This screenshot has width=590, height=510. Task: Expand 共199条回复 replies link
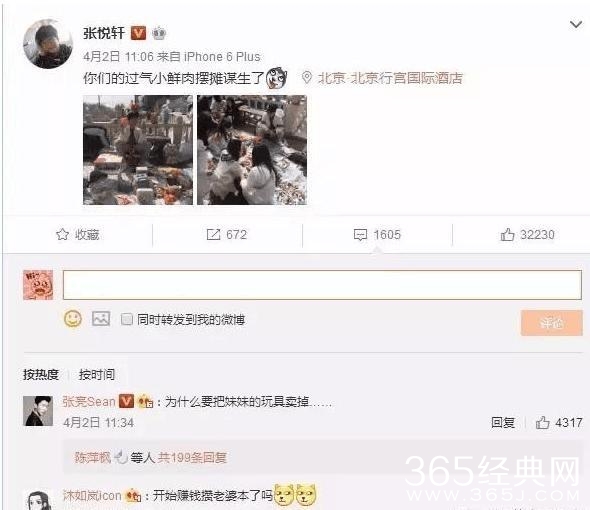click(x=192, y=458)
